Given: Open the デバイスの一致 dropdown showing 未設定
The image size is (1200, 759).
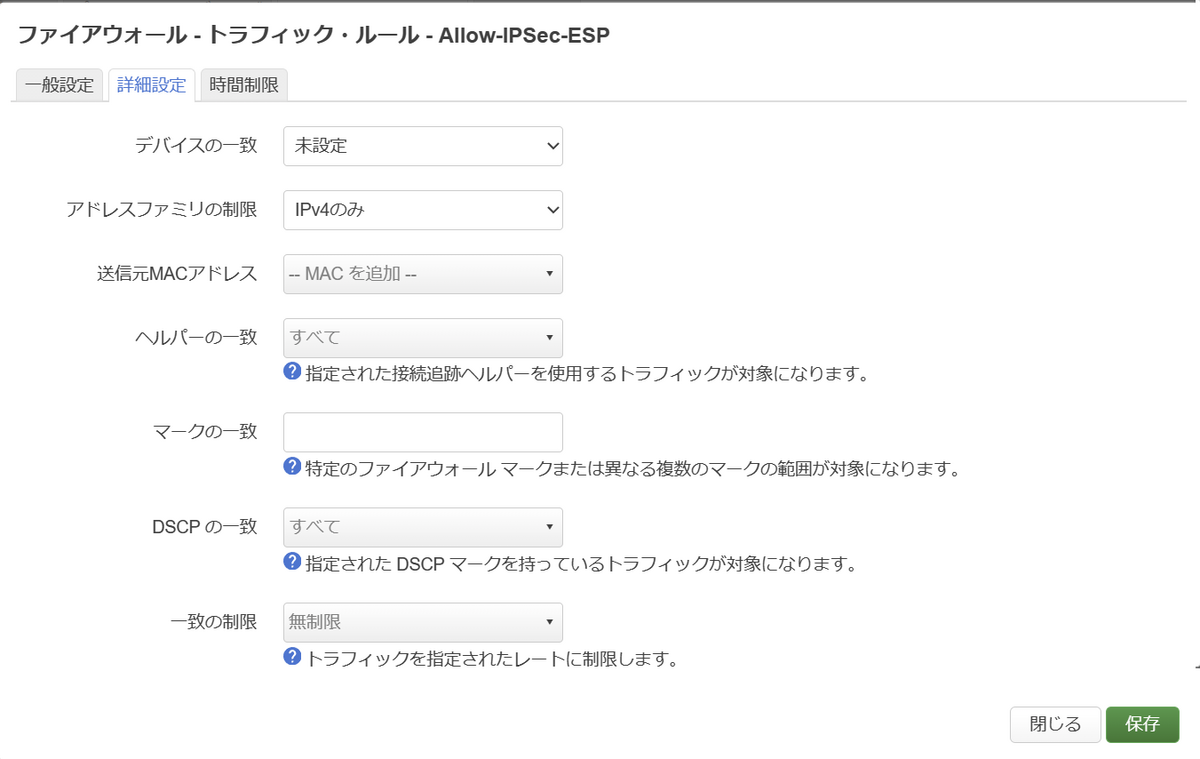Looking at the screenshot, I should click(x=422, y=146).
